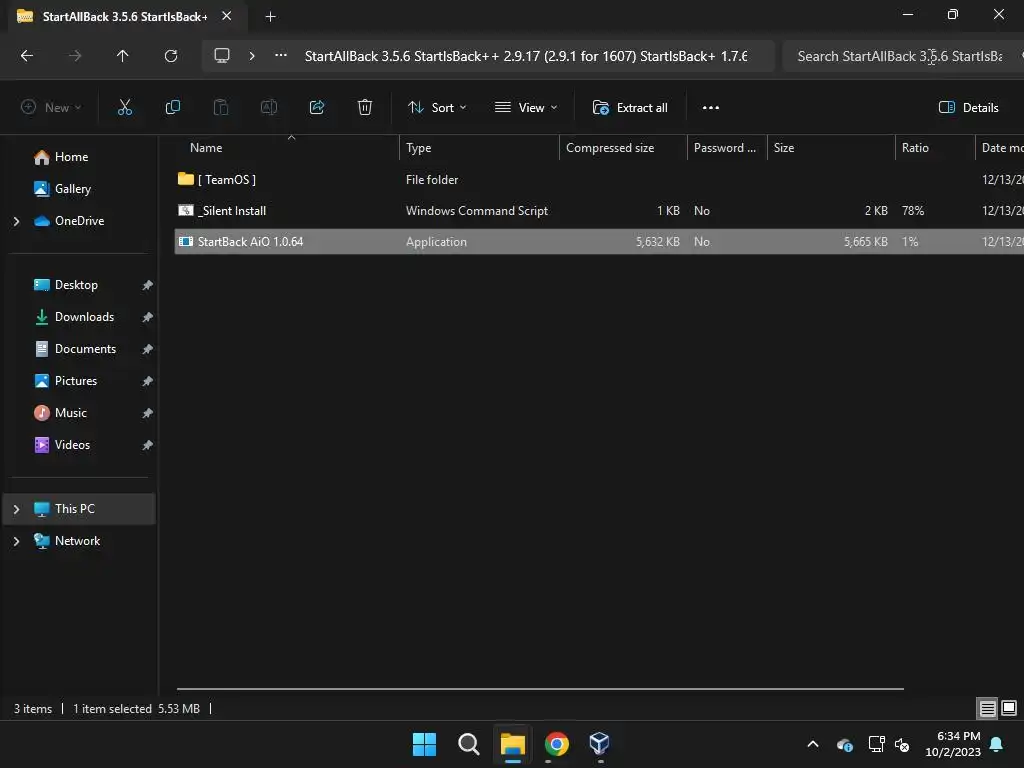Open the See more toolbar menu
Image resolution: width=1024 pixels, height=768 pixels.
pyautogui.click(x=711, y=108)
